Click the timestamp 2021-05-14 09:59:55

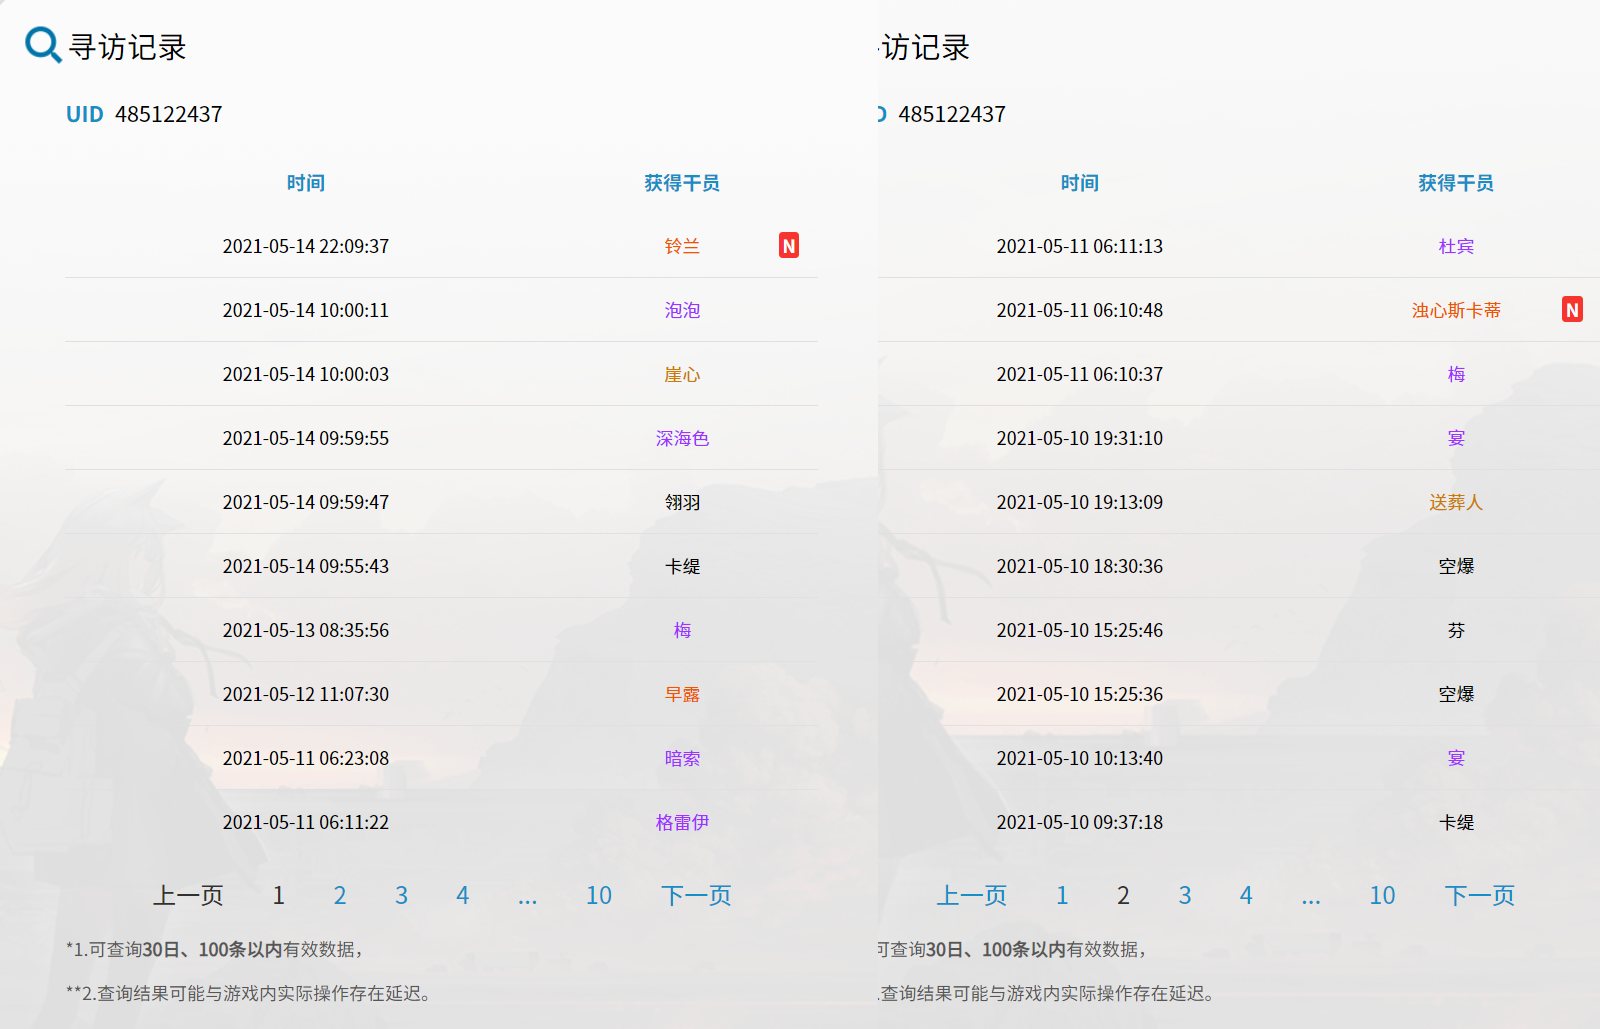click(306, 438)
